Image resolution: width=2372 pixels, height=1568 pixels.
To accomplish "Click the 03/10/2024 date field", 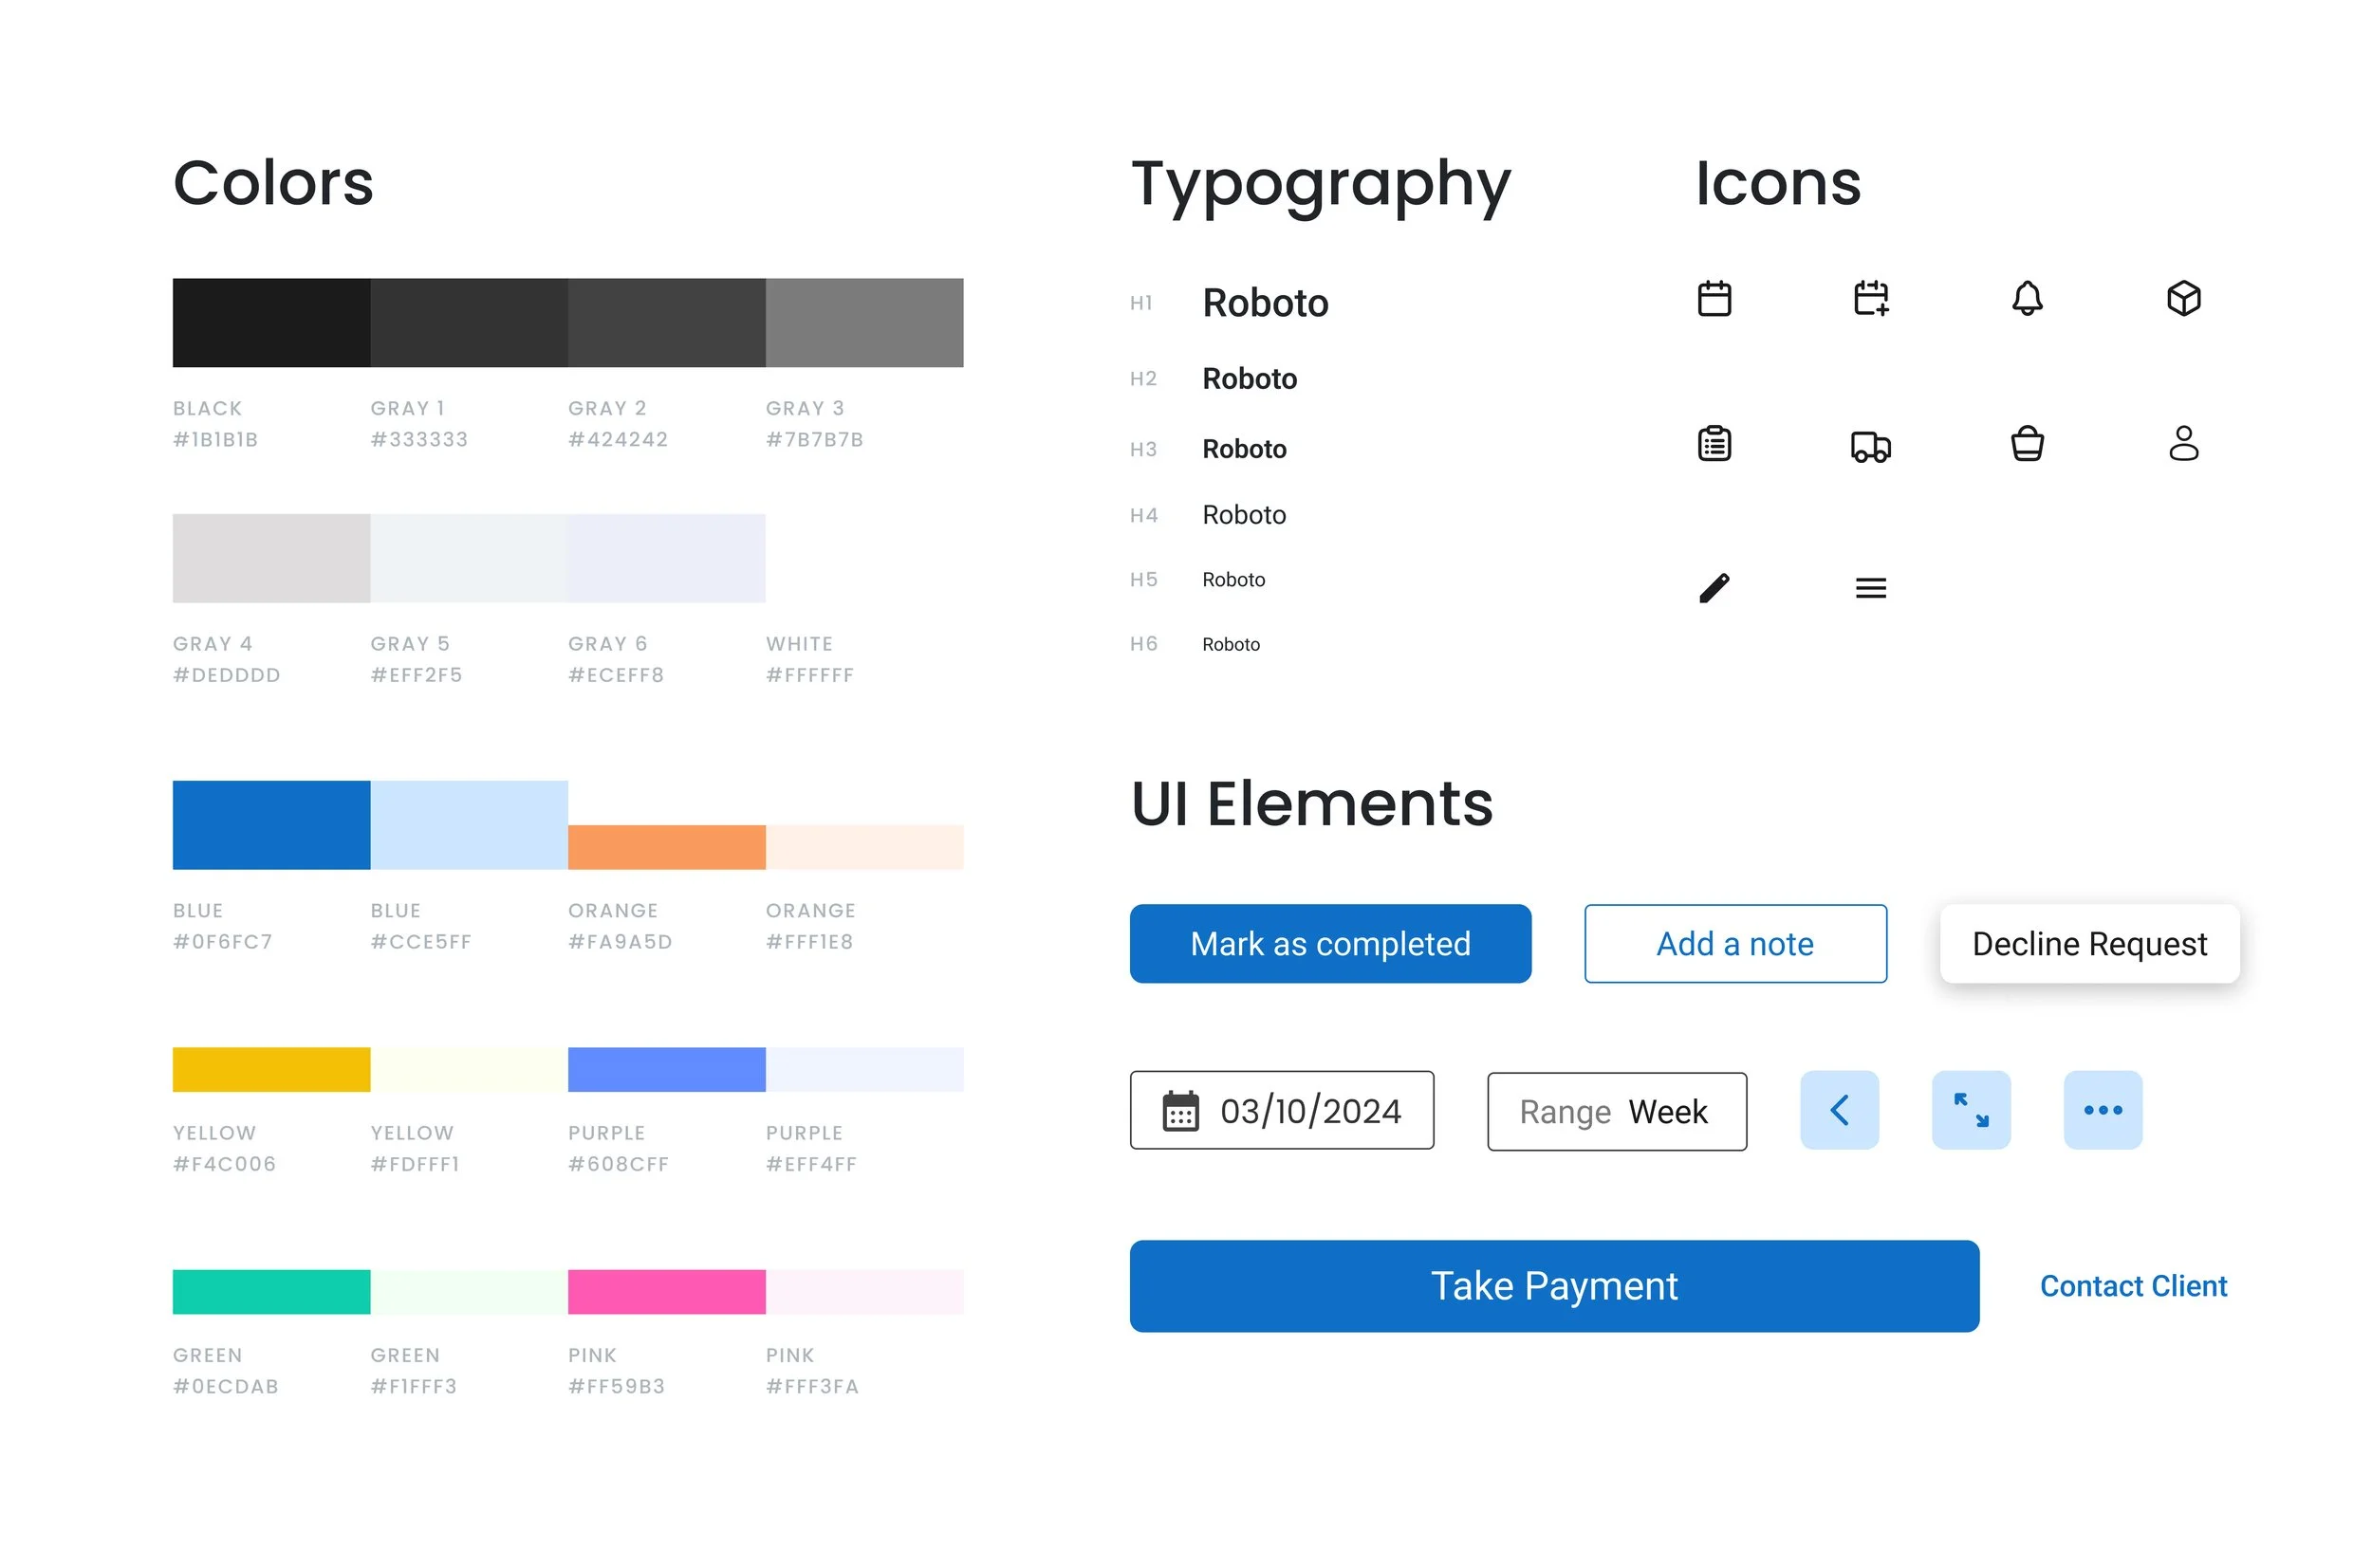I will 1281,1110.
